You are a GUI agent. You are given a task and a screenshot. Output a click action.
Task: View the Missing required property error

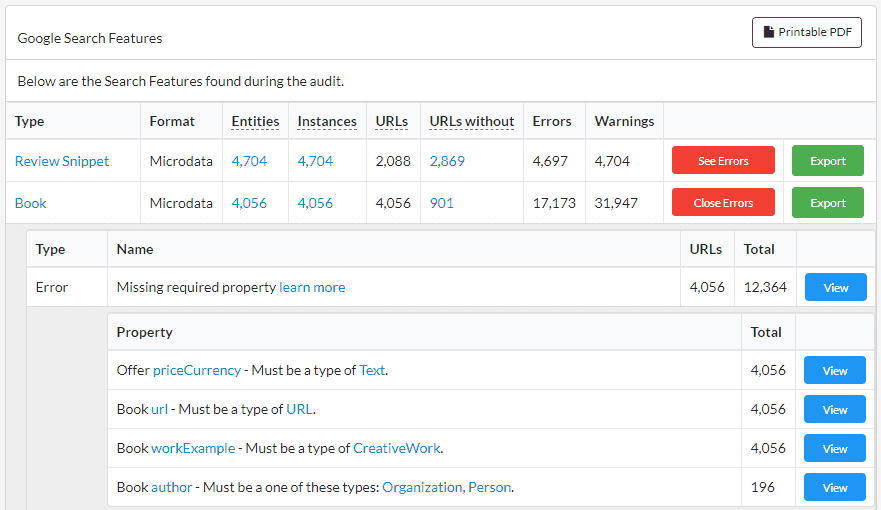pos(835,288)
